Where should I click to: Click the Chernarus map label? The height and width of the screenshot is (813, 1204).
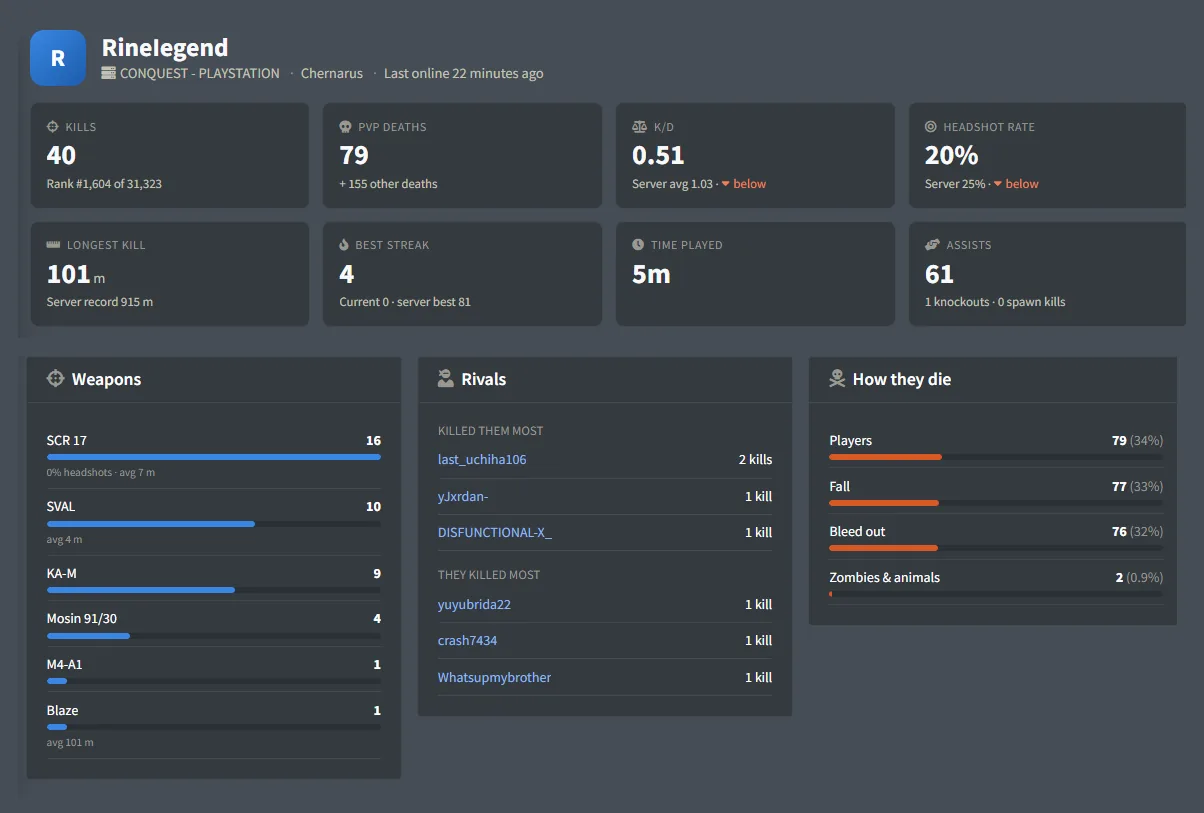[333, 73]
